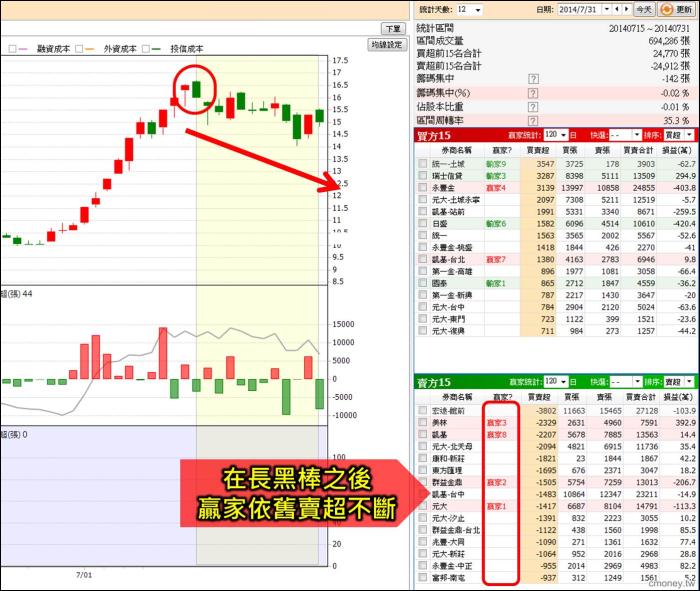Toggle the 投信成本 legend checkbox
This screenshot has height=591, width=700.
coord(146,49)
